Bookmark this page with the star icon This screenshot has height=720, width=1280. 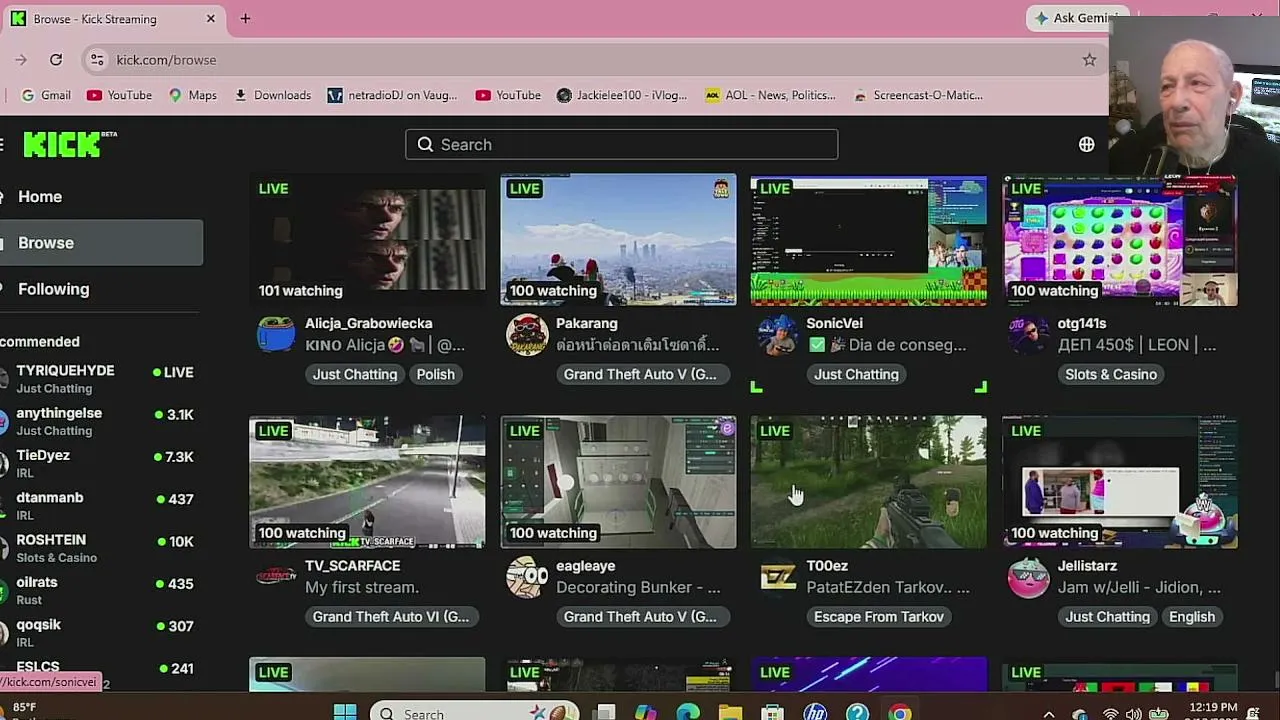click(x=1089, y=60)
